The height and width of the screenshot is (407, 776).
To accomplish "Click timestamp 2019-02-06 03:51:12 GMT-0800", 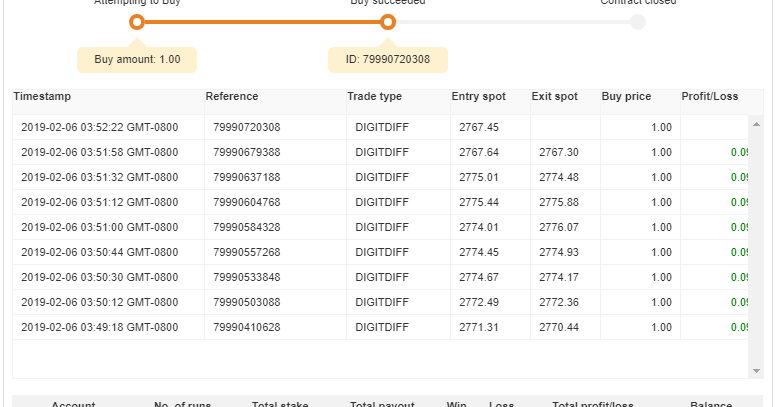I will (99, 202).
